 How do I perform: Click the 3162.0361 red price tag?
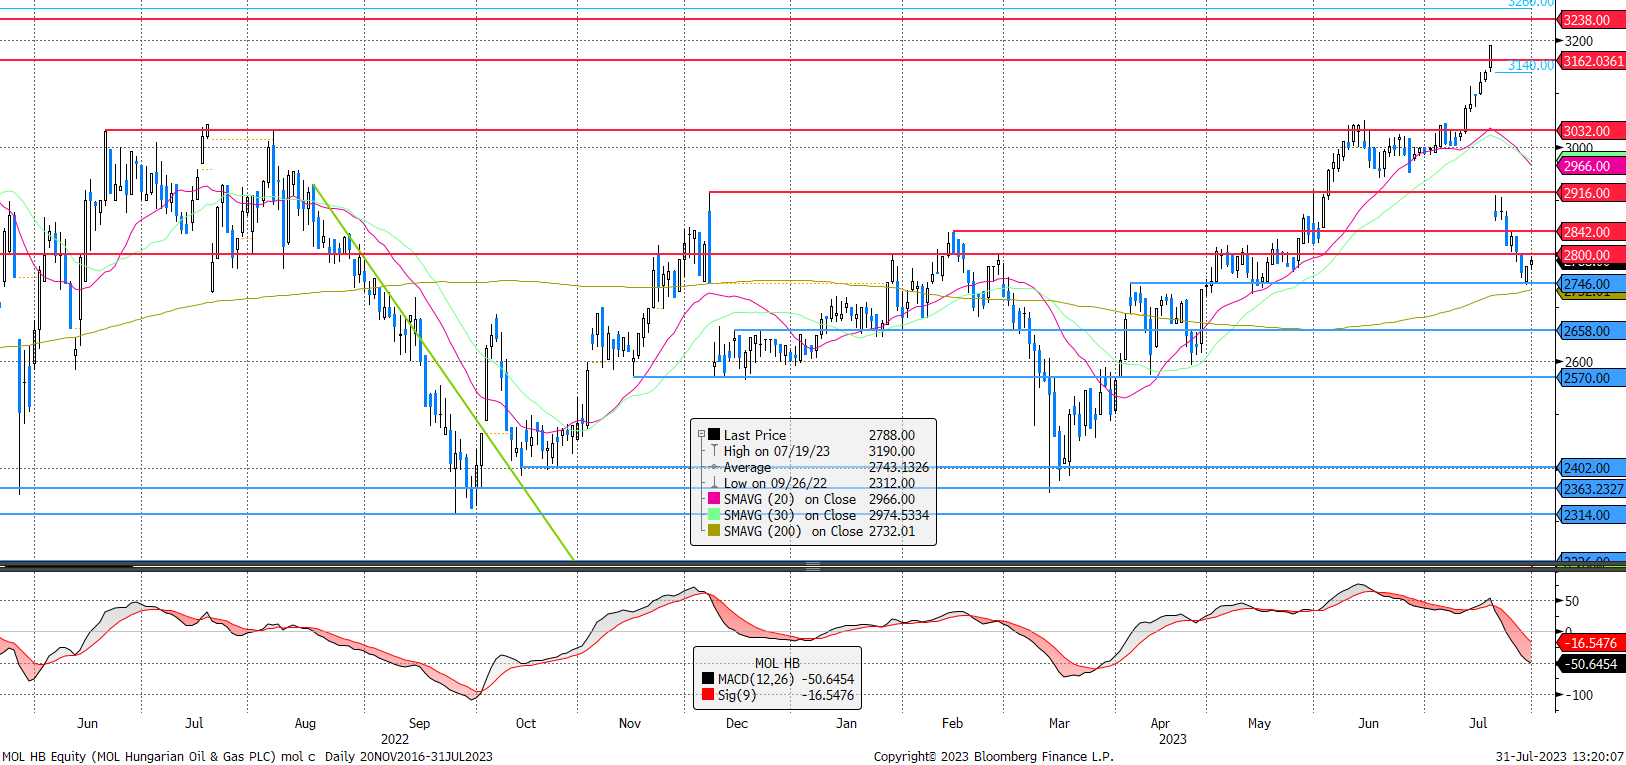pyautogui.click(x=1593, y=61)
